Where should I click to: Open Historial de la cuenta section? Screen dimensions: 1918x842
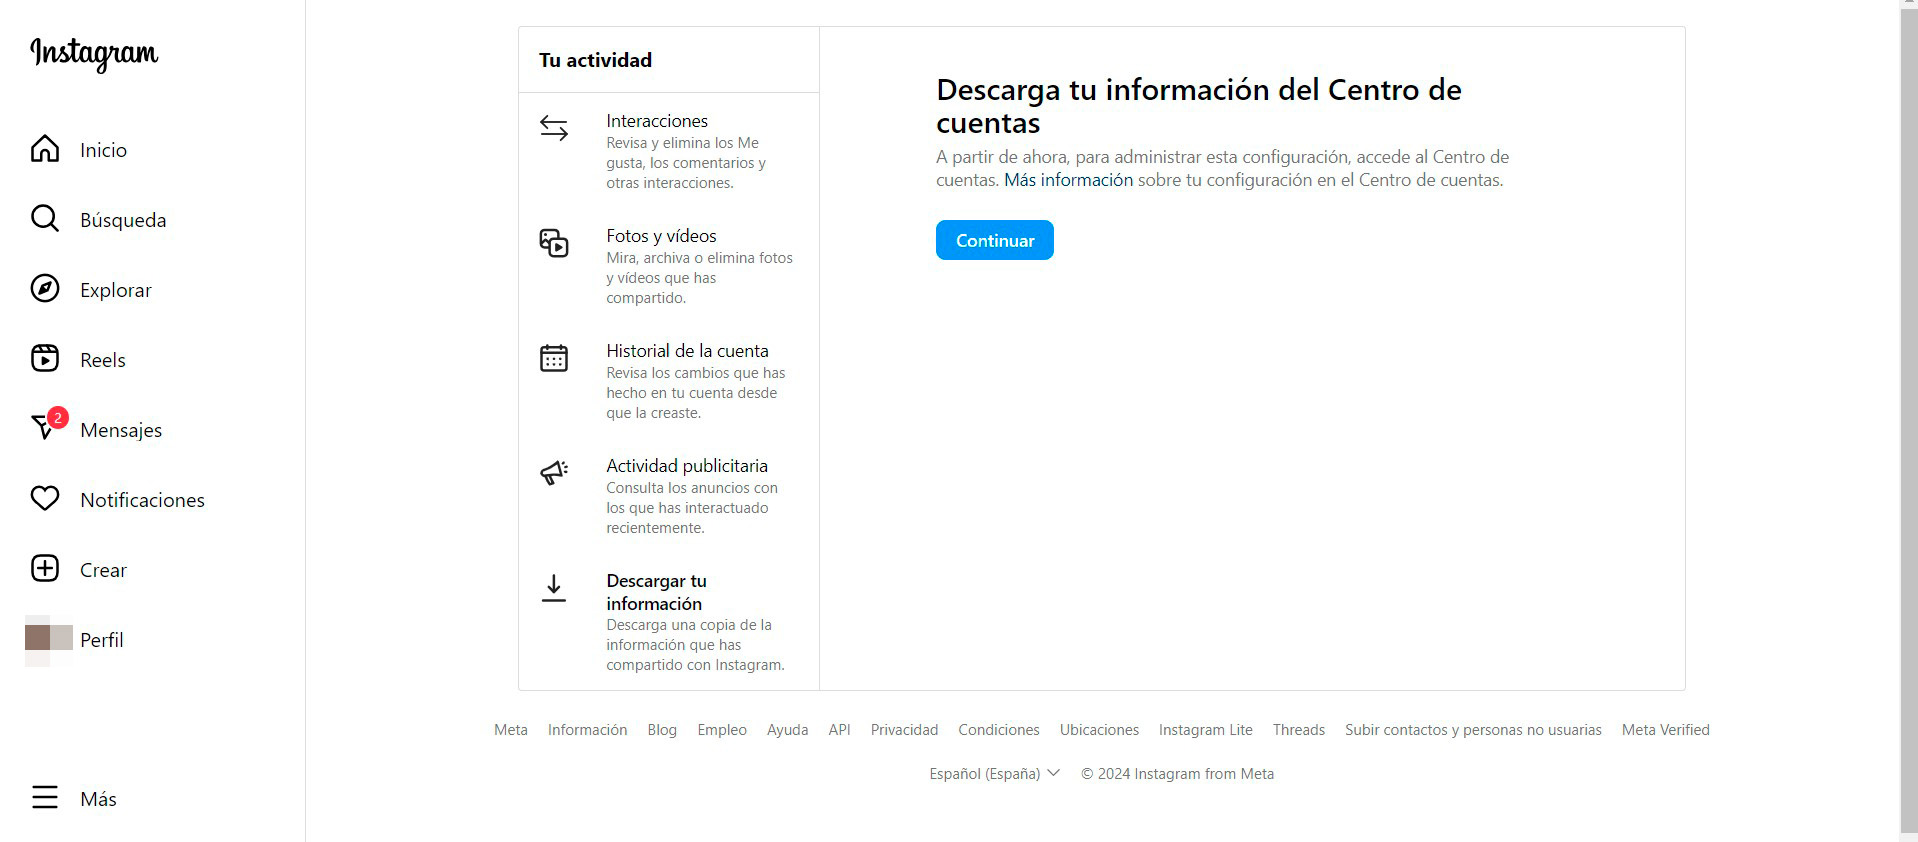click(x=669, y=381)
